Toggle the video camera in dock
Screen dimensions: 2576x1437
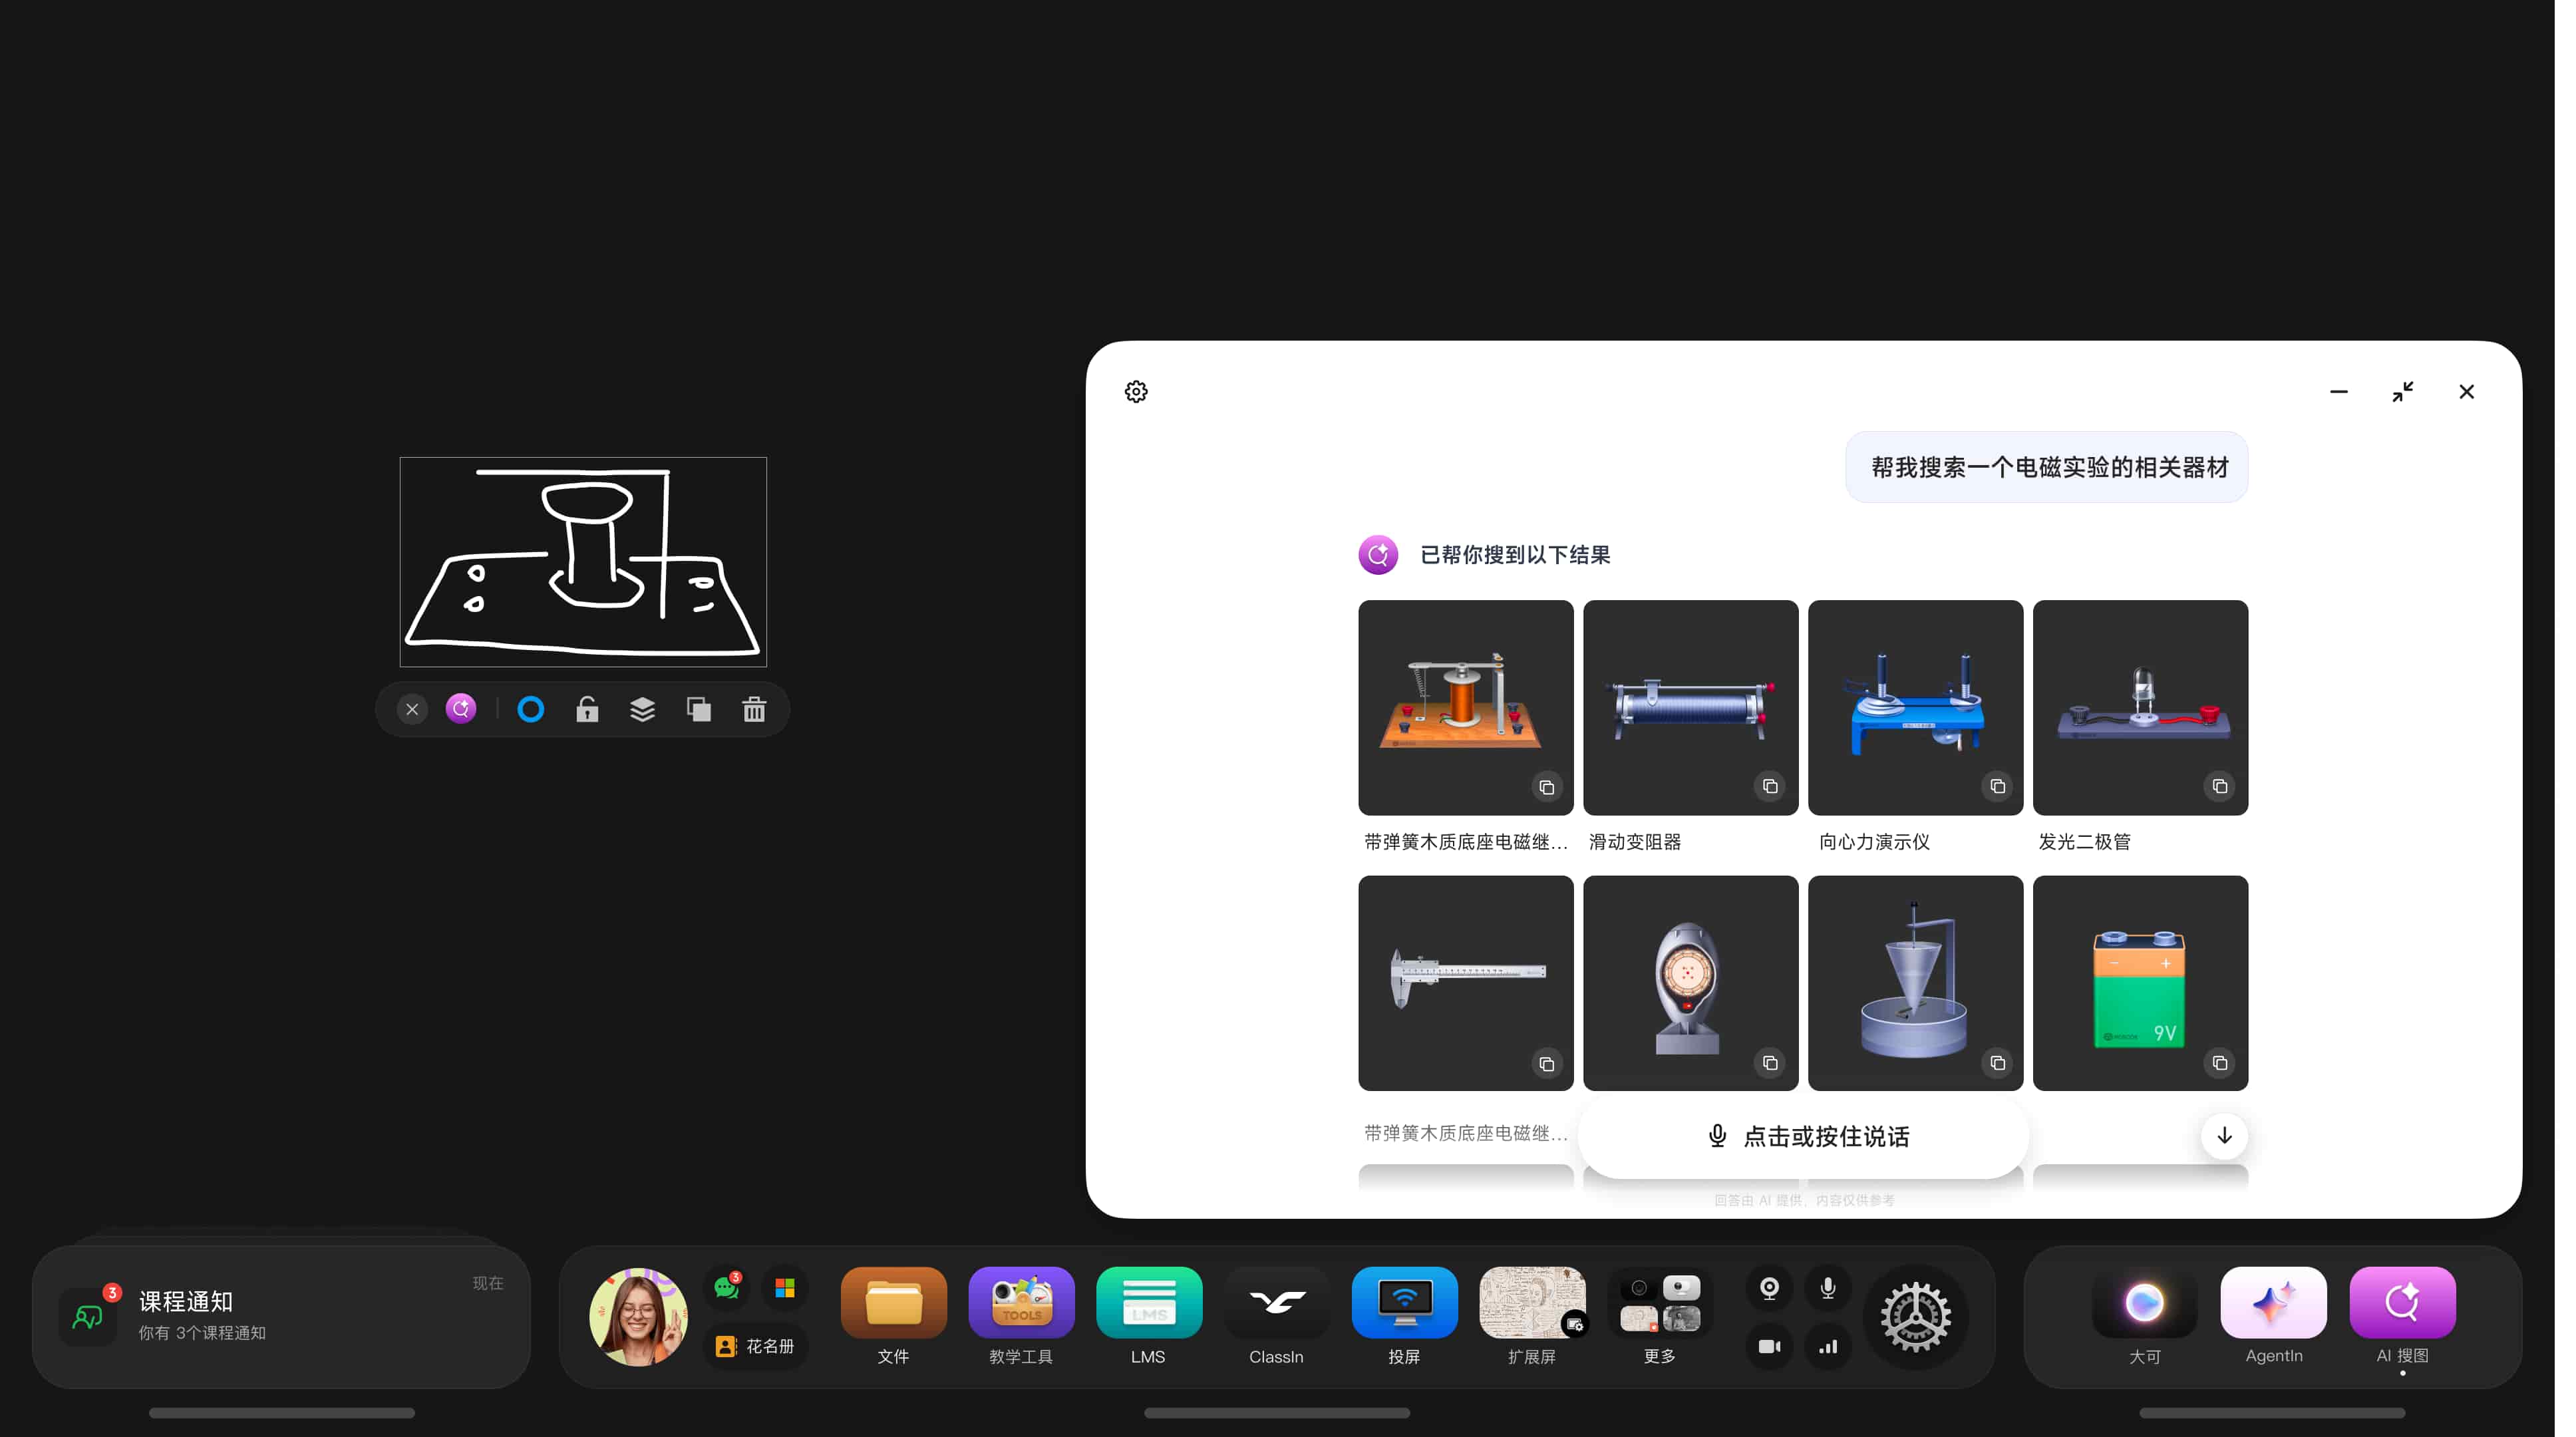click(x=1769, y=1346)
